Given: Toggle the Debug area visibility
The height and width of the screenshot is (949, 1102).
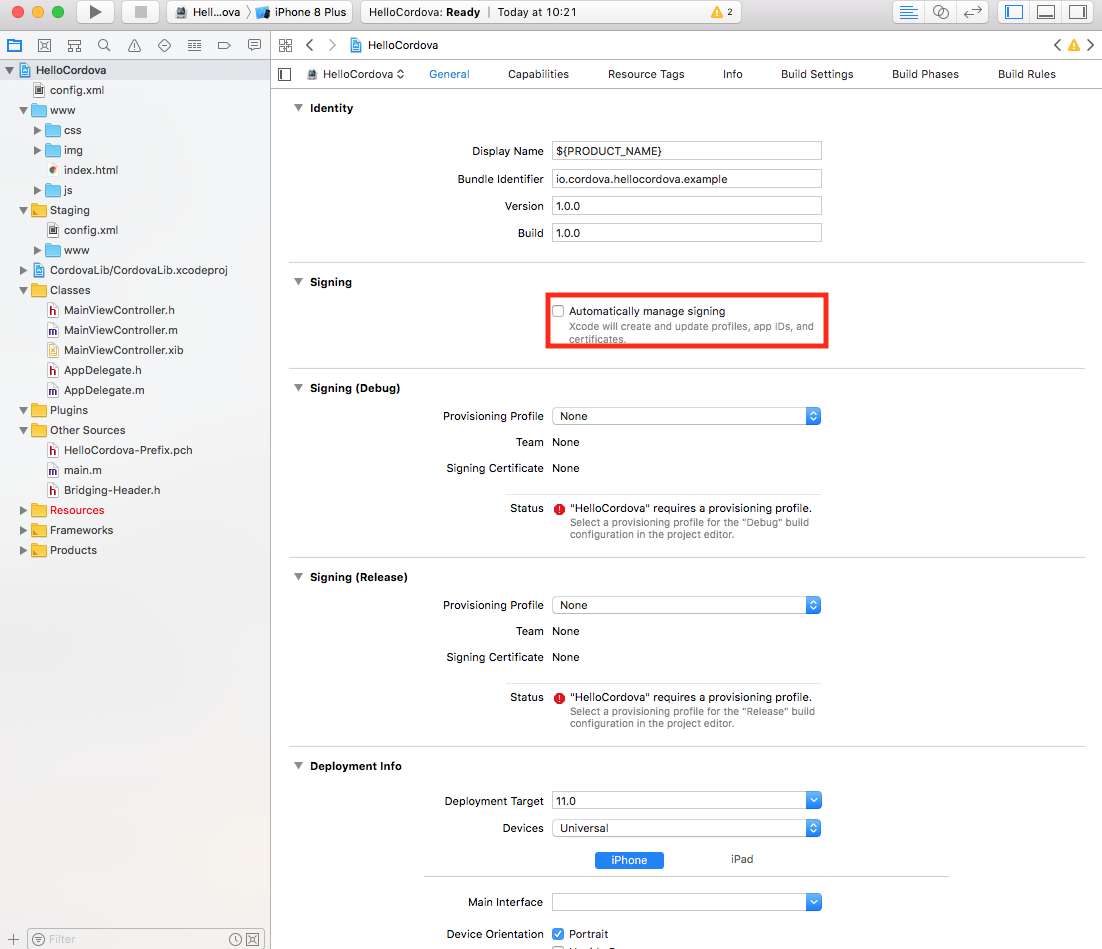Looking at the screenshot, I should (1046, 12).
